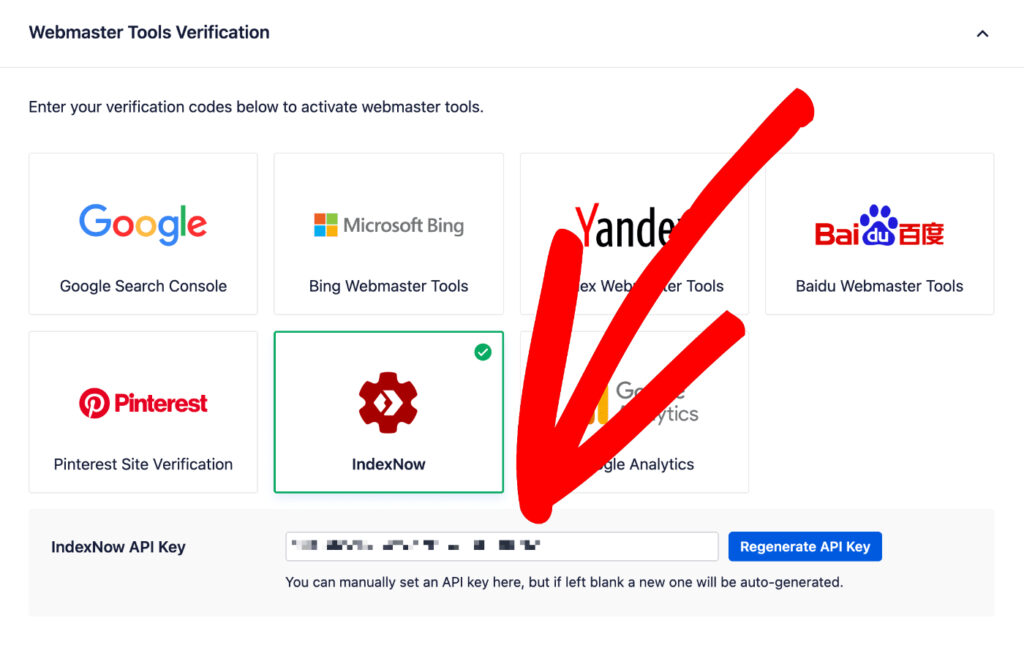Expand the Baidu Webmaster Tools card
Image resolution: width=1024 pixels, height=645 pixels.
pos(878,233)
